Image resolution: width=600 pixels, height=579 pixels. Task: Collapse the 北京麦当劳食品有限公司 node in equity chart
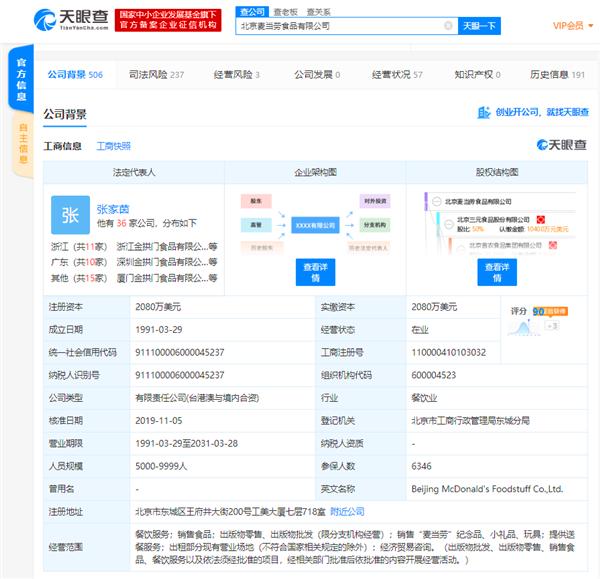click(x=437, y=201)
